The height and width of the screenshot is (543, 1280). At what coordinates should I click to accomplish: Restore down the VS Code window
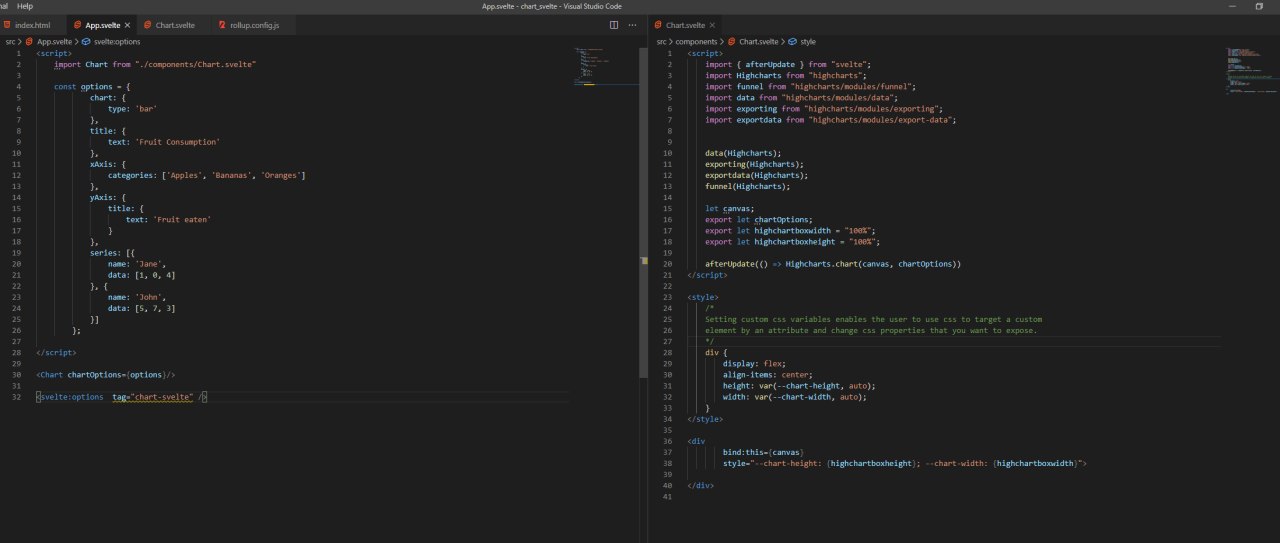(1259, 6)
